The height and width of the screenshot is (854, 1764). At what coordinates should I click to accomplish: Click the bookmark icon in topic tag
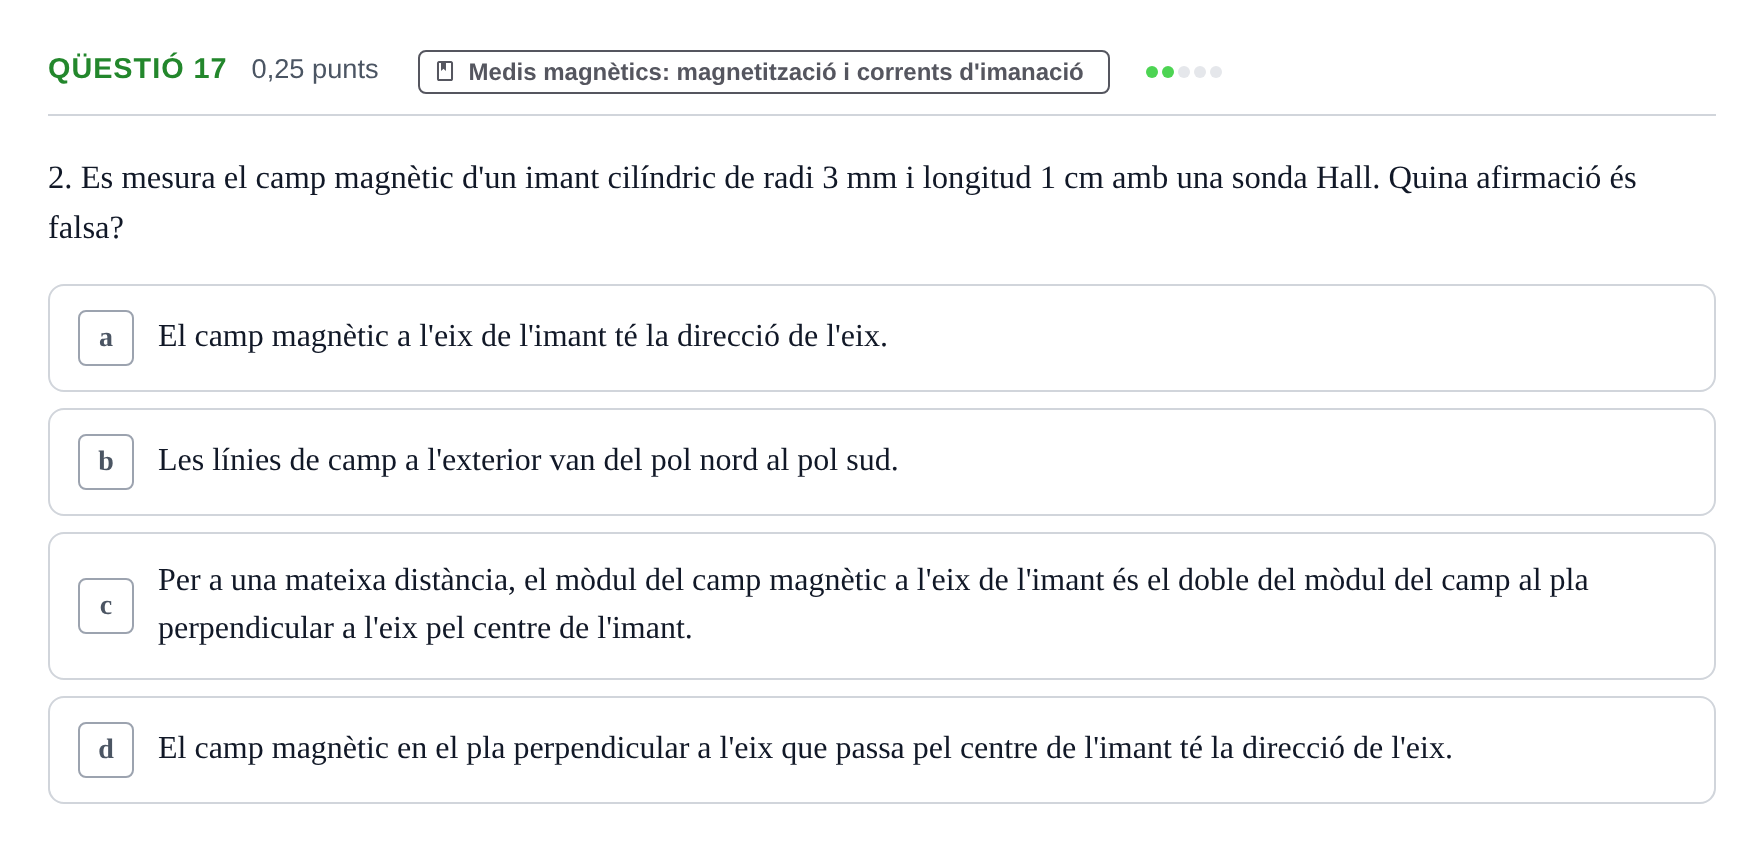point(445,72)
